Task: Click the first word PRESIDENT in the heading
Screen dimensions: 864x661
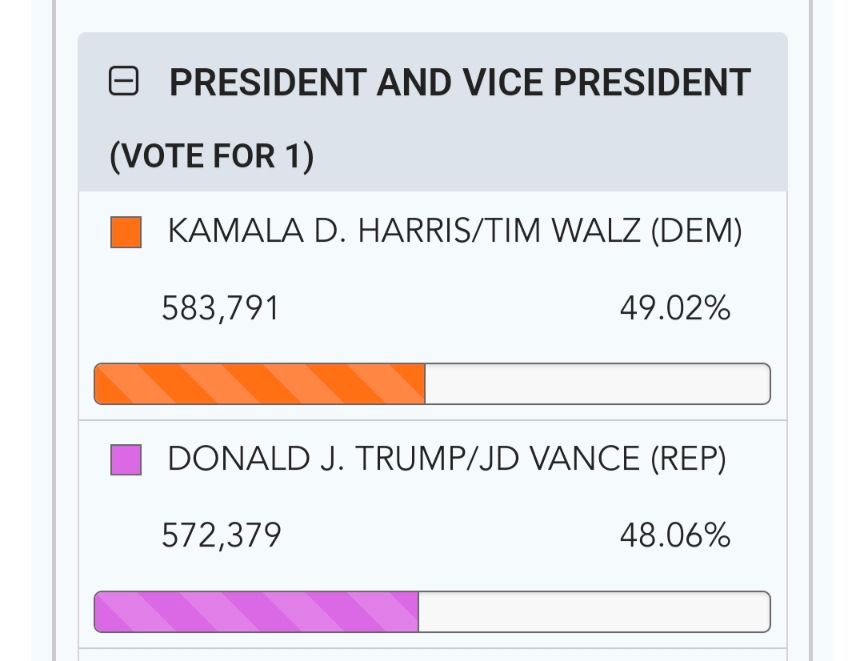Action: [x=268, y=83]
